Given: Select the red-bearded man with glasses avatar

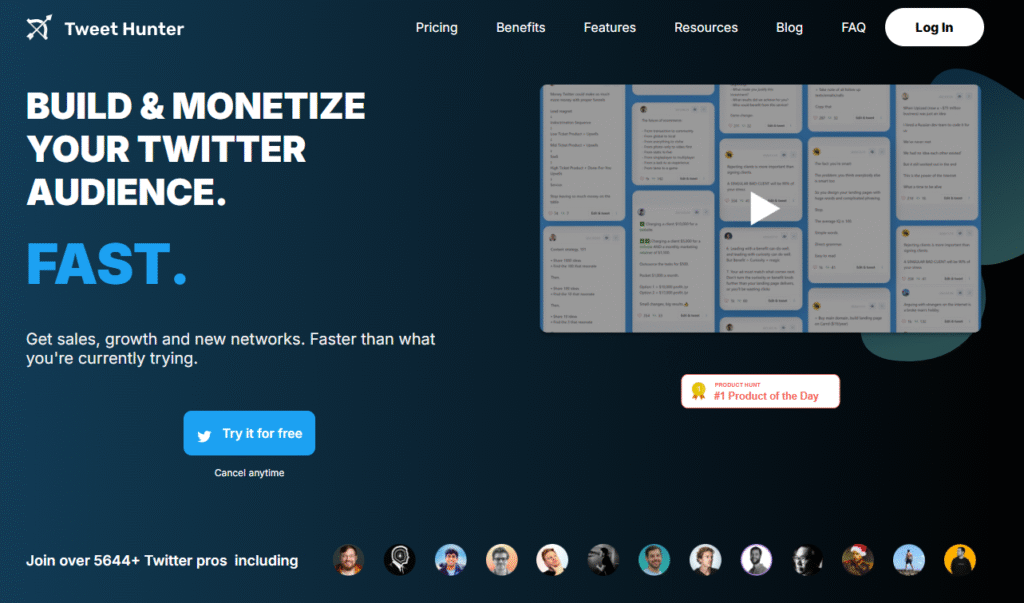Looking at the screenshot, I should pyautogui.click(x=348, y=560).
